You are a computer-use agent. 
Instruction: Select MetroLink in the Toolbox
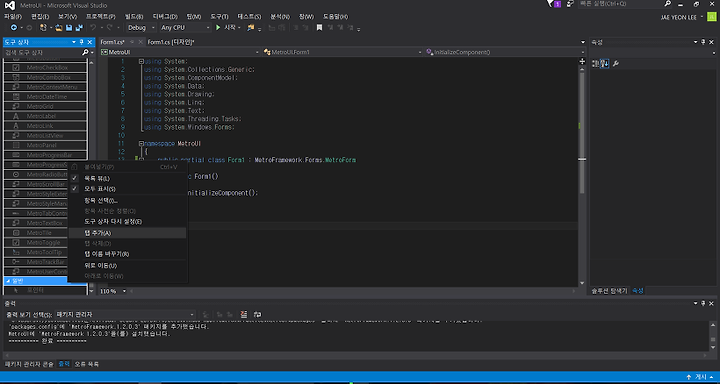click(x=45, y=126)
